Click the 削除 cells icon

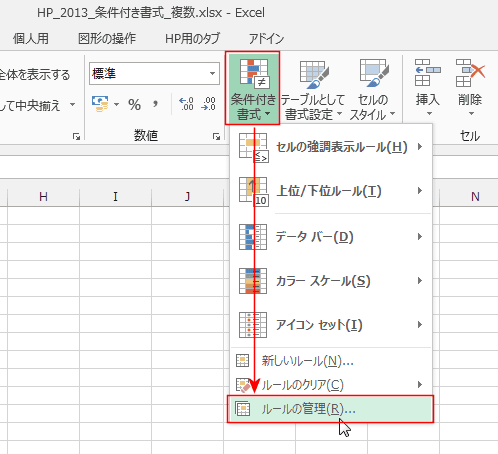[x=470, y=87]
